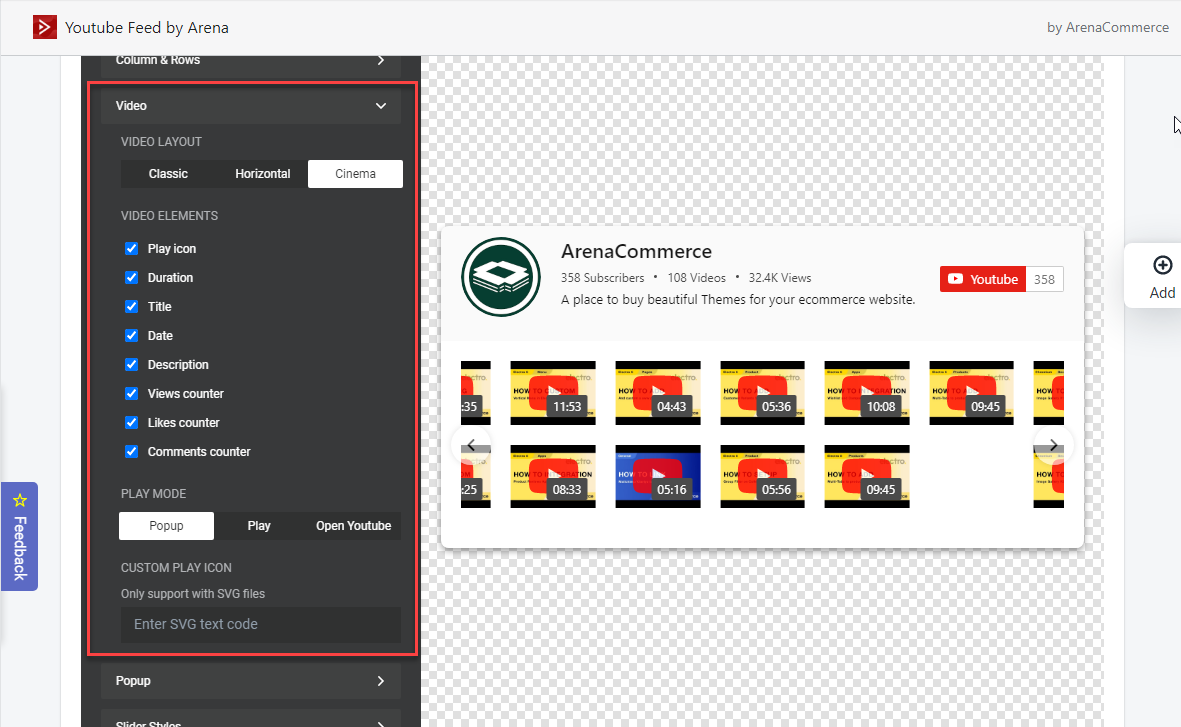
Task: Uncheck the Comments counter checkbox
Action: (x=132, y=451)
